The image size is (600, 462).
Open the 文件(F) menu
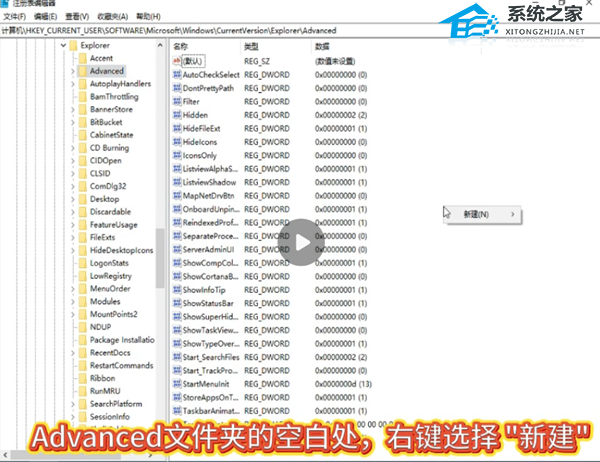[15, 16]
